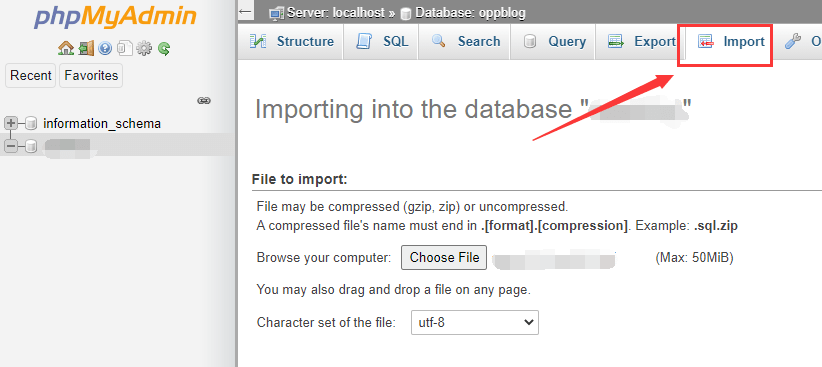The width and height of the screenshot is (822, 367).
Task: Go to the phpMyAdmin Home icon
Action: pos(66,49)
